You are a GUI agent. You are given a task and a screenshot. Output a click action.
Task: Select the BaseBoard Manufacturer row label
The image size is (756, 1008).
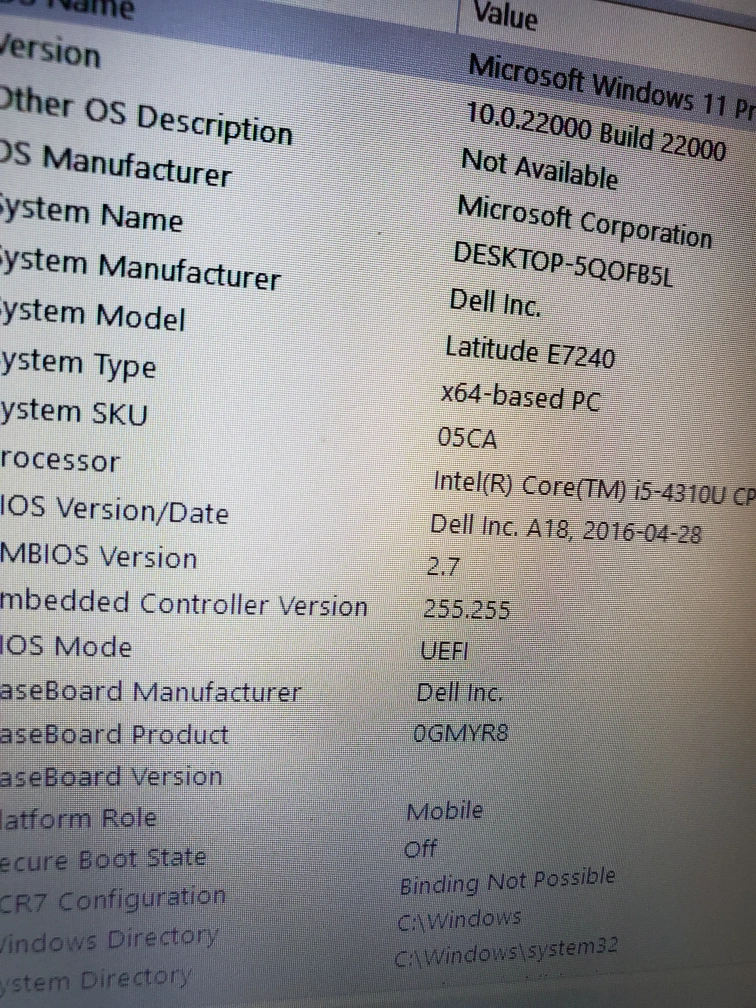tap(150, 691)
